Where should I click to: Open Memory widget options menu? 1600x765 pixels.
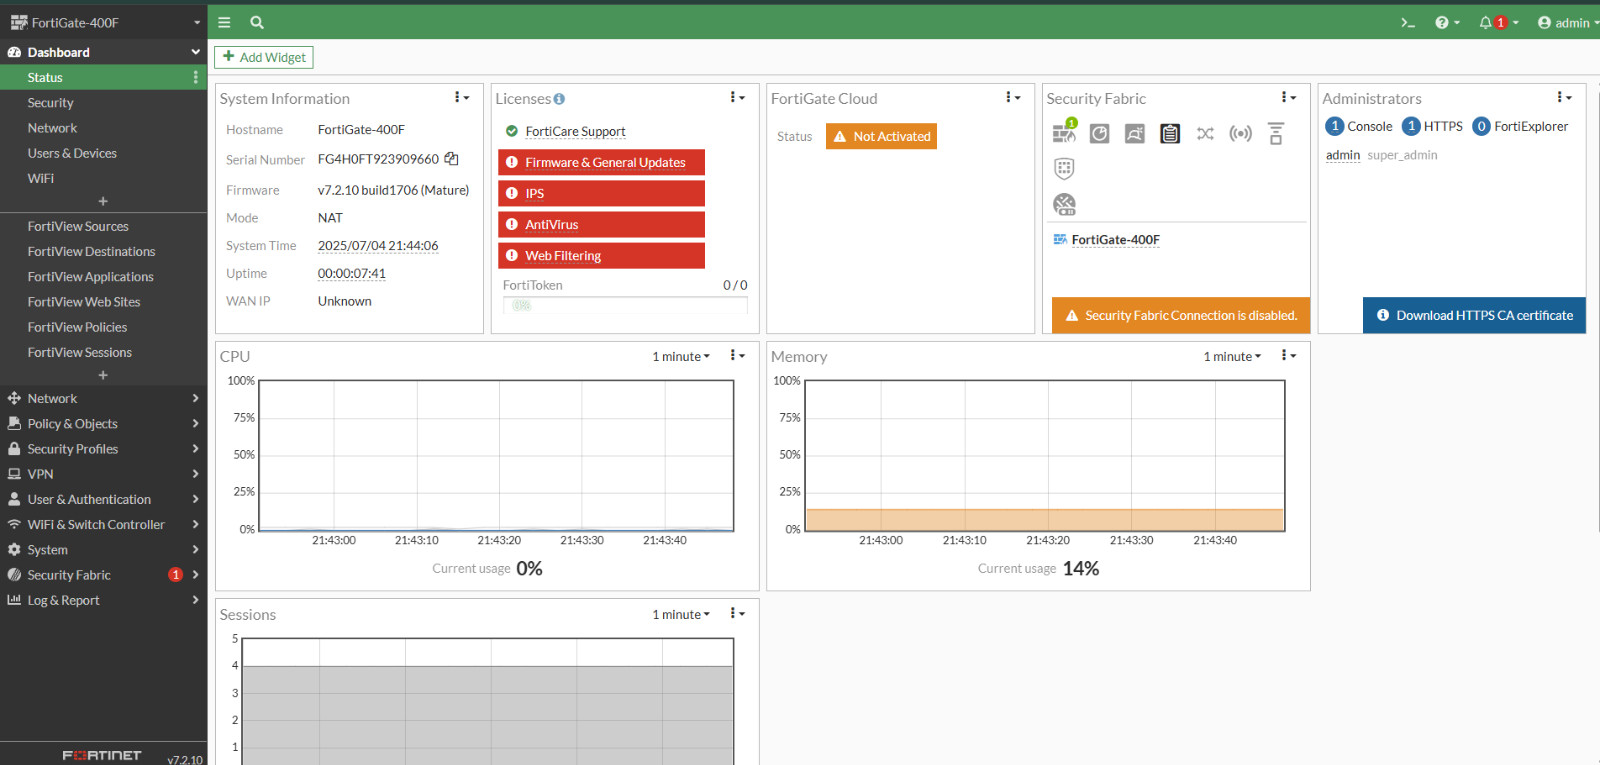click(x=1289, y=356)
